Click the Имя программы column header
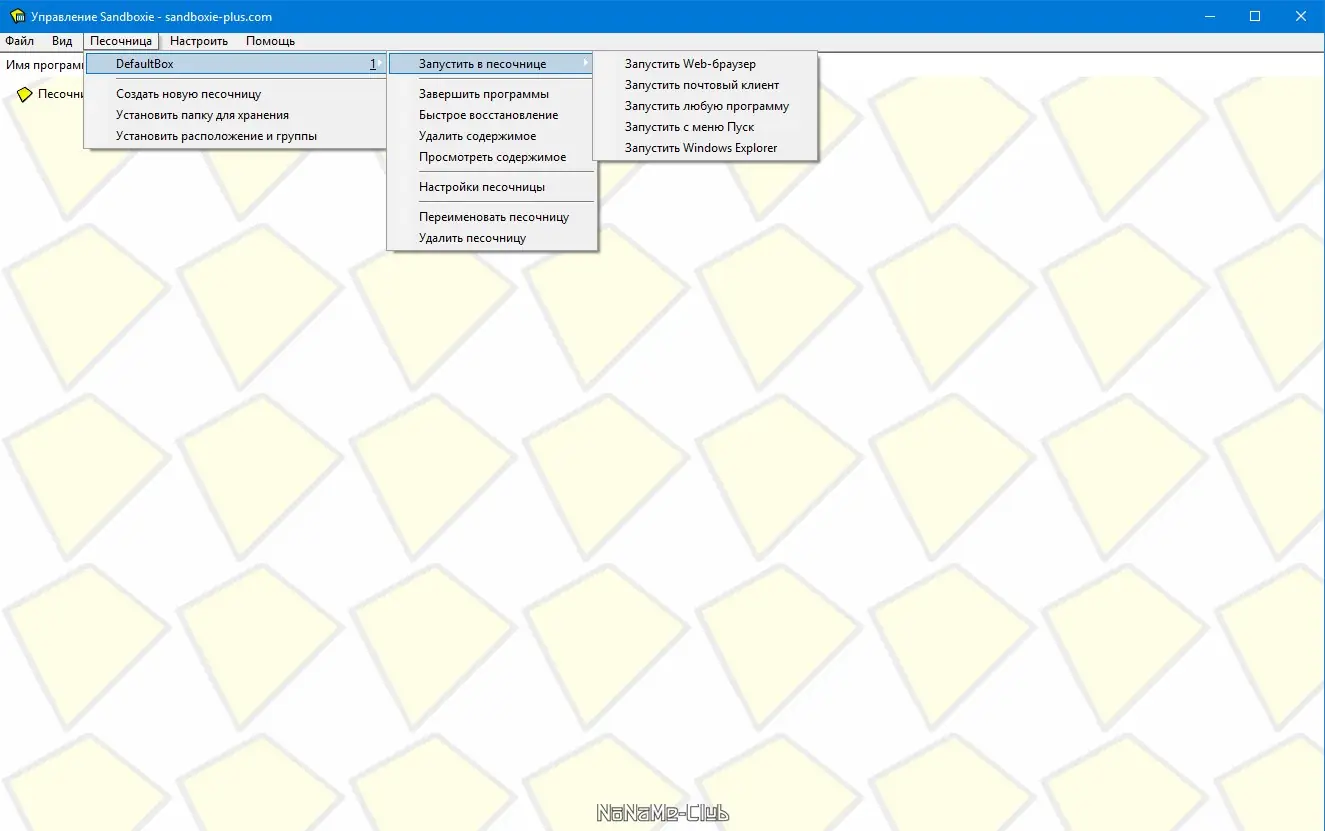Image resolution: width=1325 pixels, height=831 pixels. tap(43, 65)
